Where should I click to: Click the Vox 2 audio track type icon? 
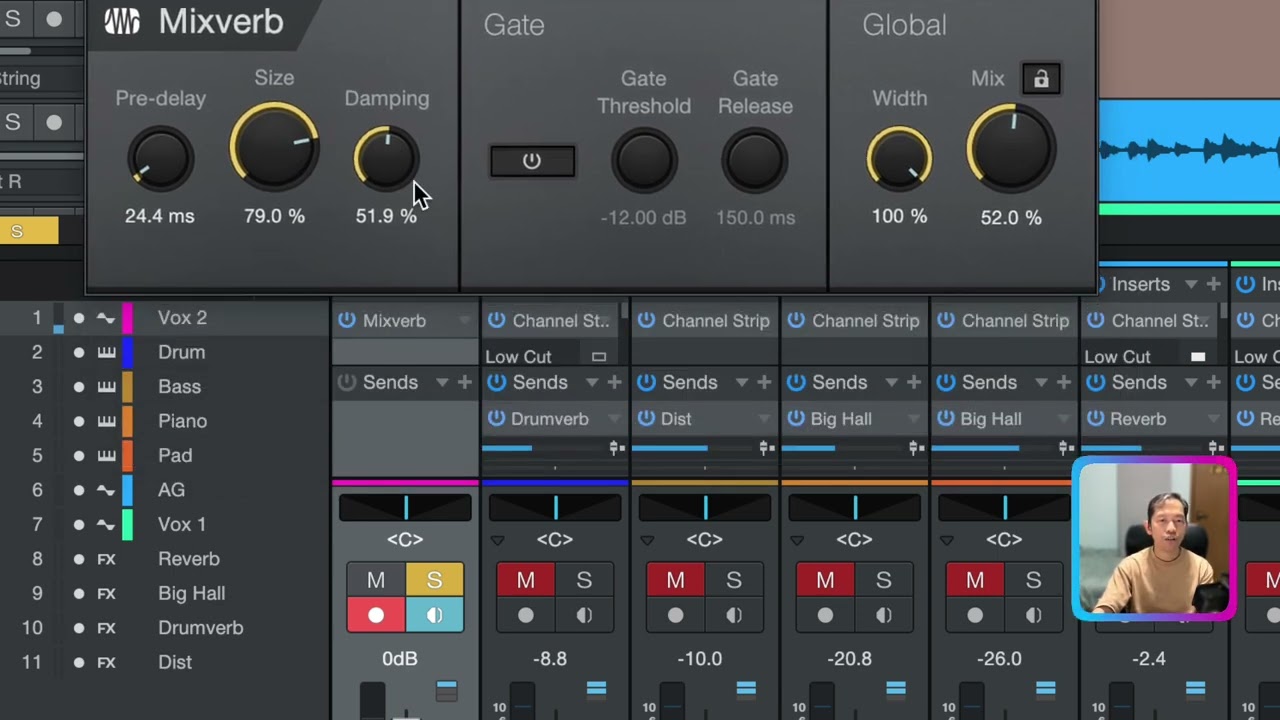click(x=106, y=318)
